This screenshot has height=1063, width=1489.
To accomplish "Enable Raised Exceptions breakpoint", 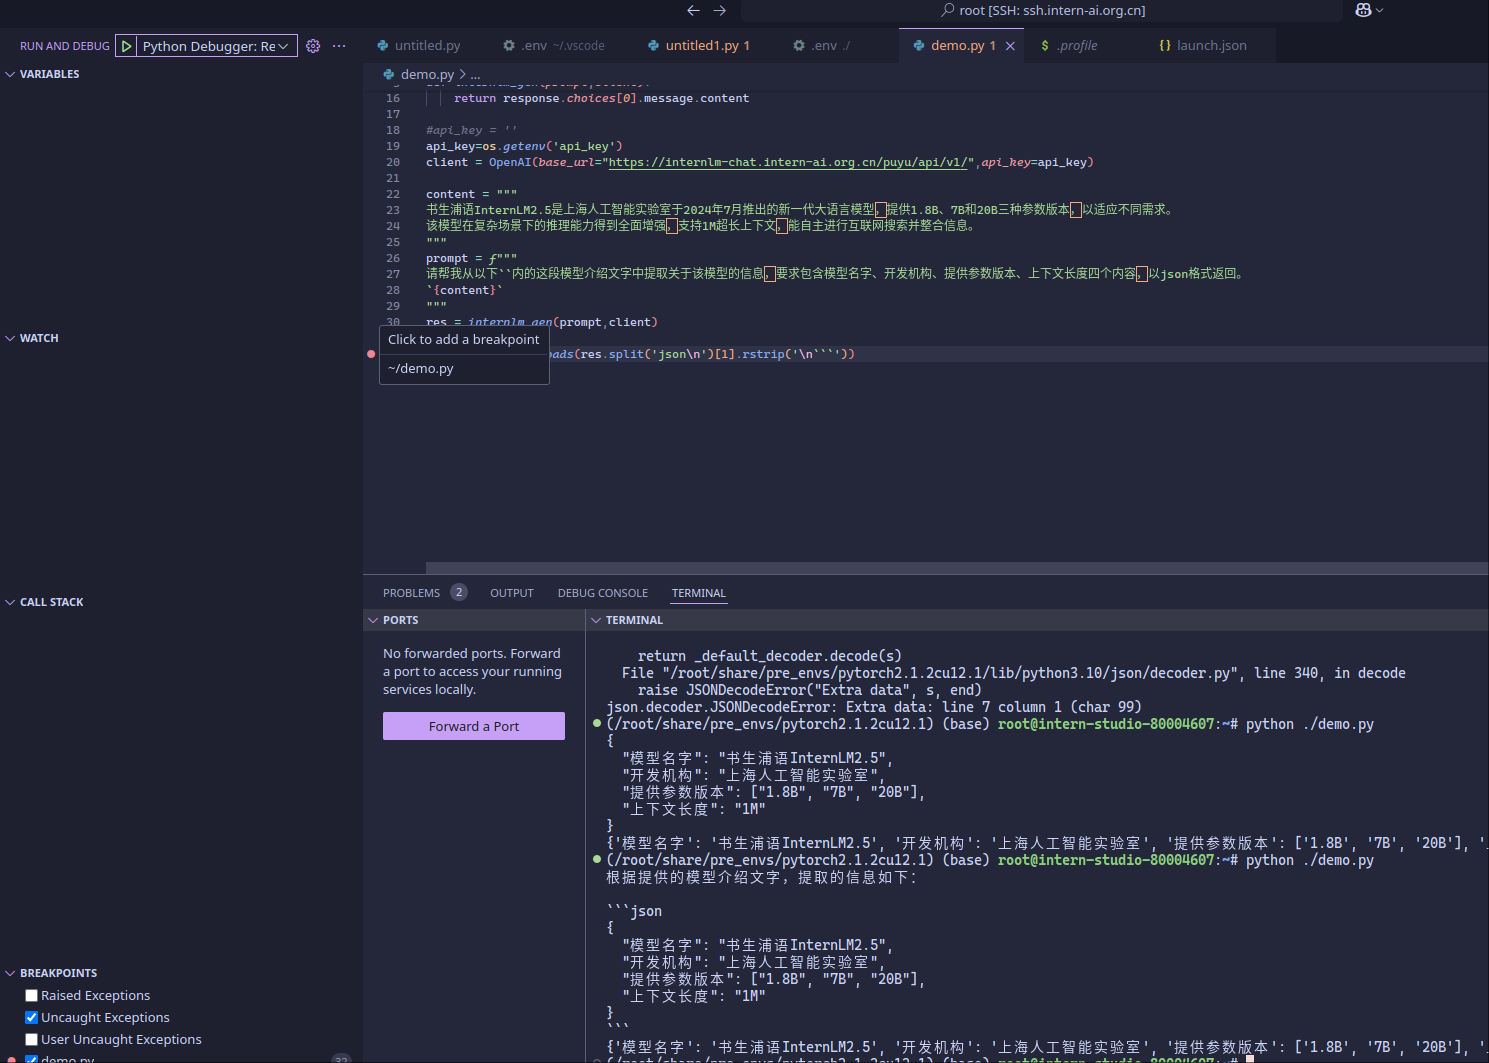I will point(31,995).
